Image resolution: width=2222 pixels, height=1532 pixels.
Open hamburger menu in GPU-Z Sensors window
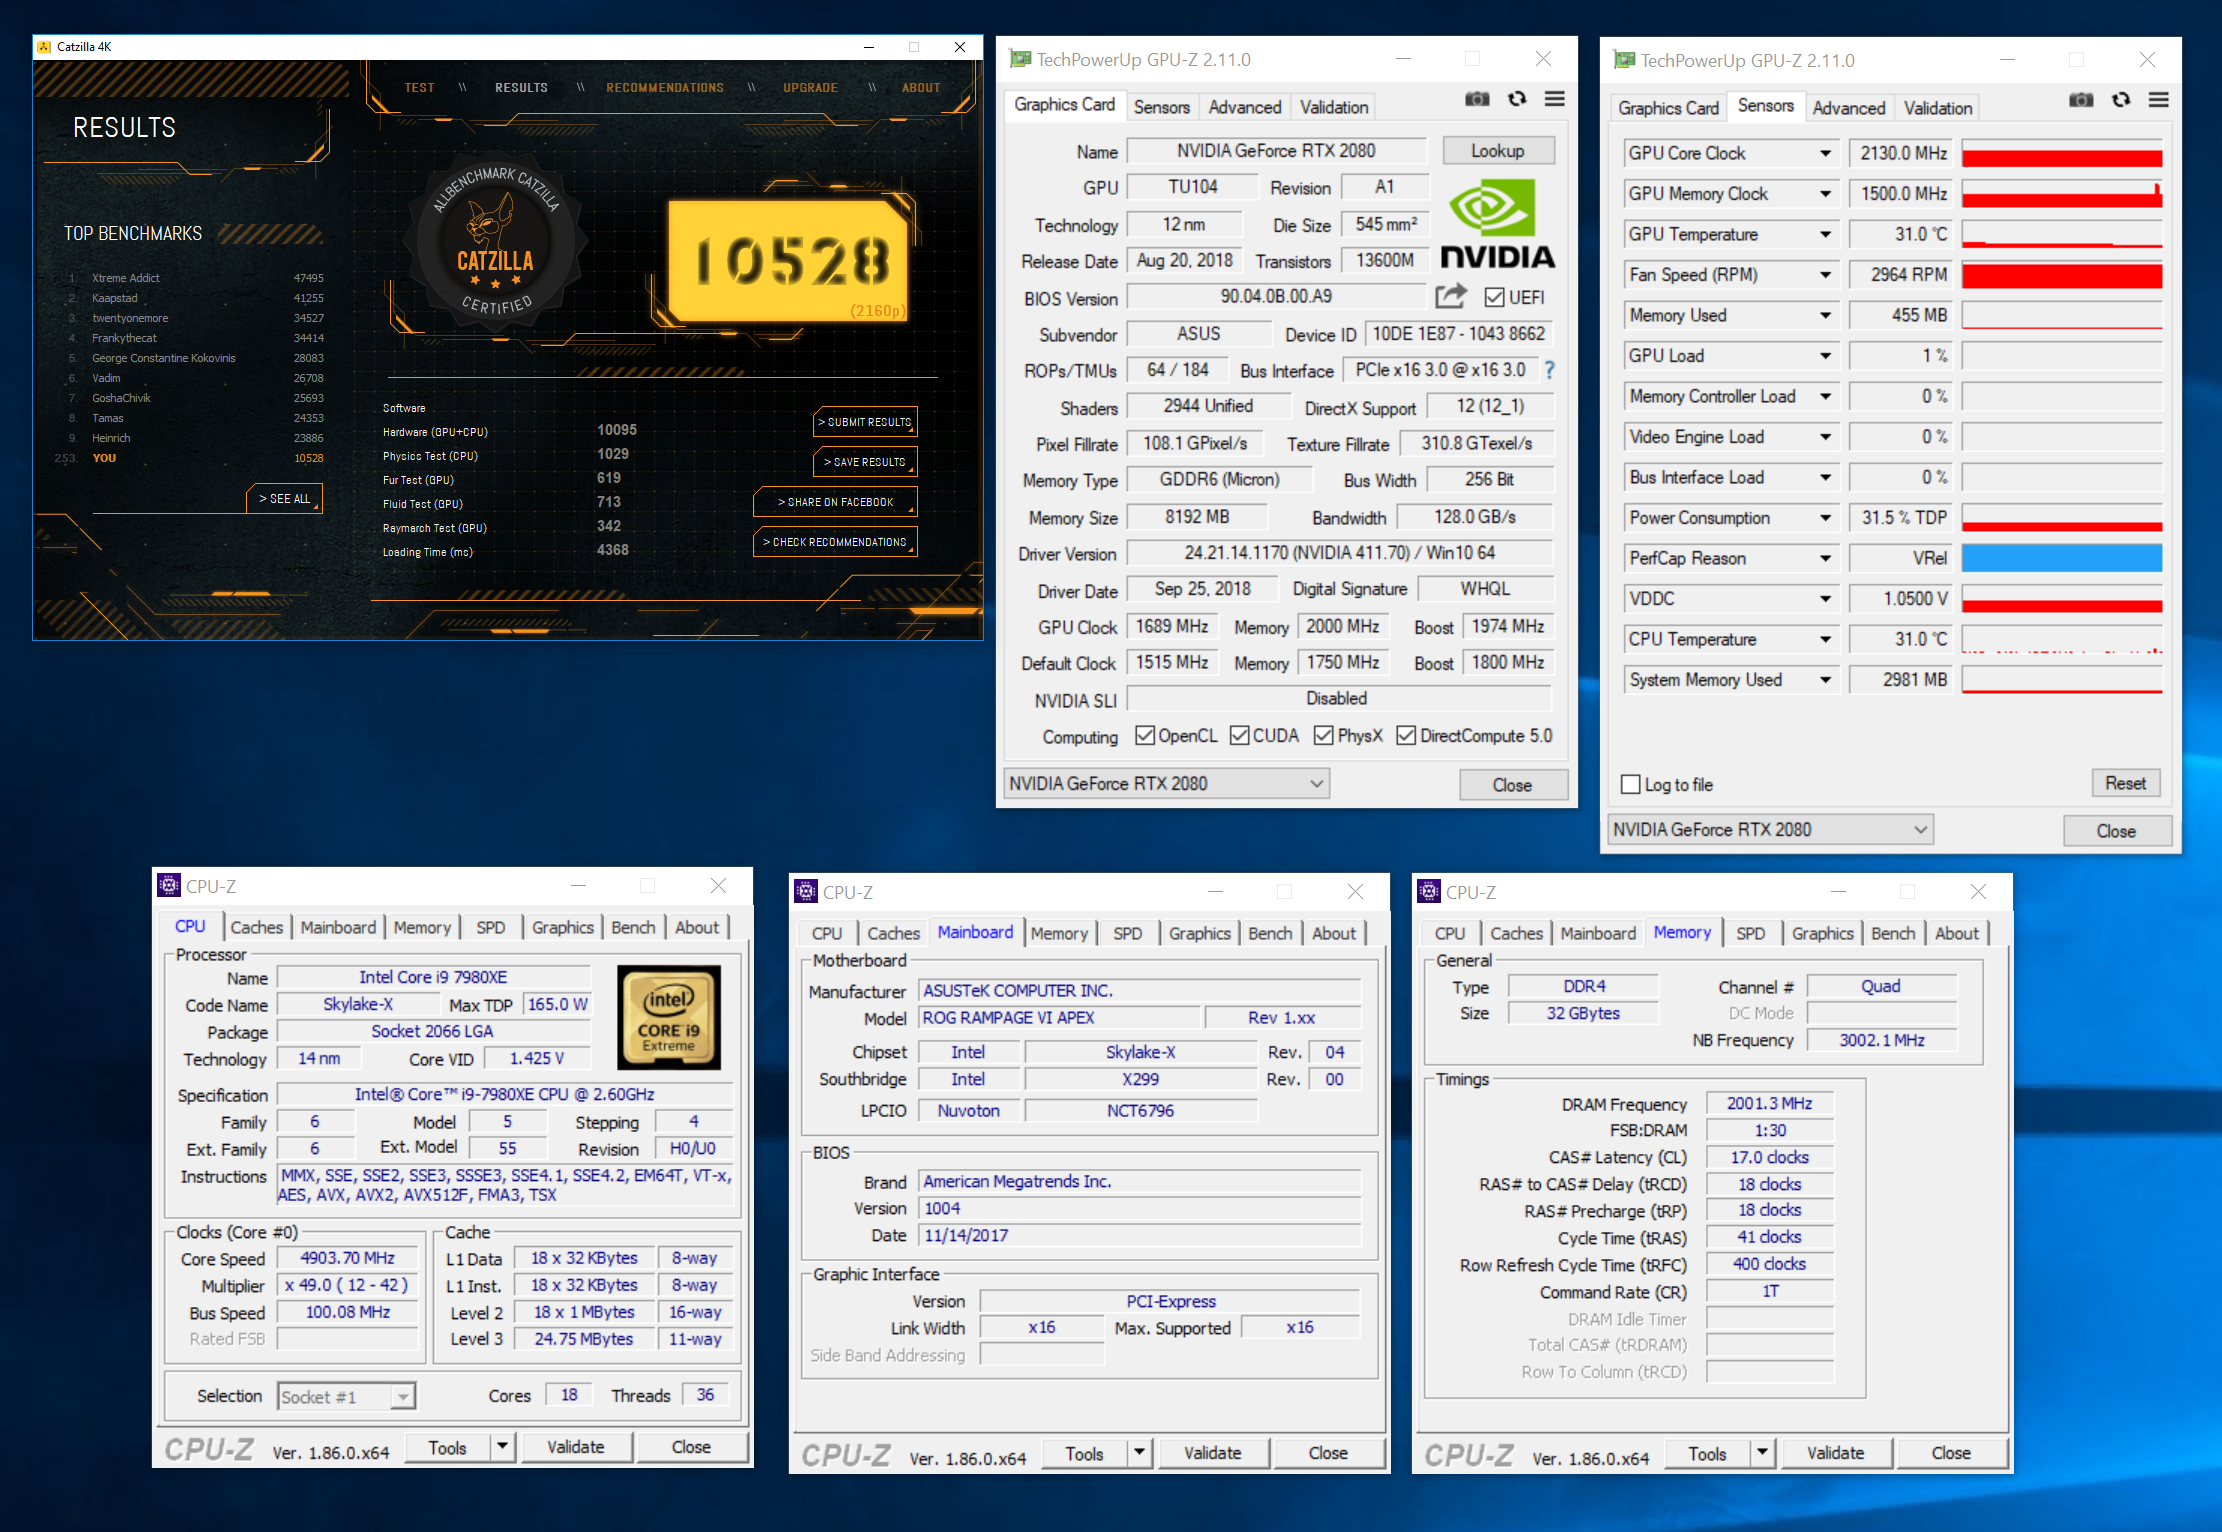click(2158, 100)
